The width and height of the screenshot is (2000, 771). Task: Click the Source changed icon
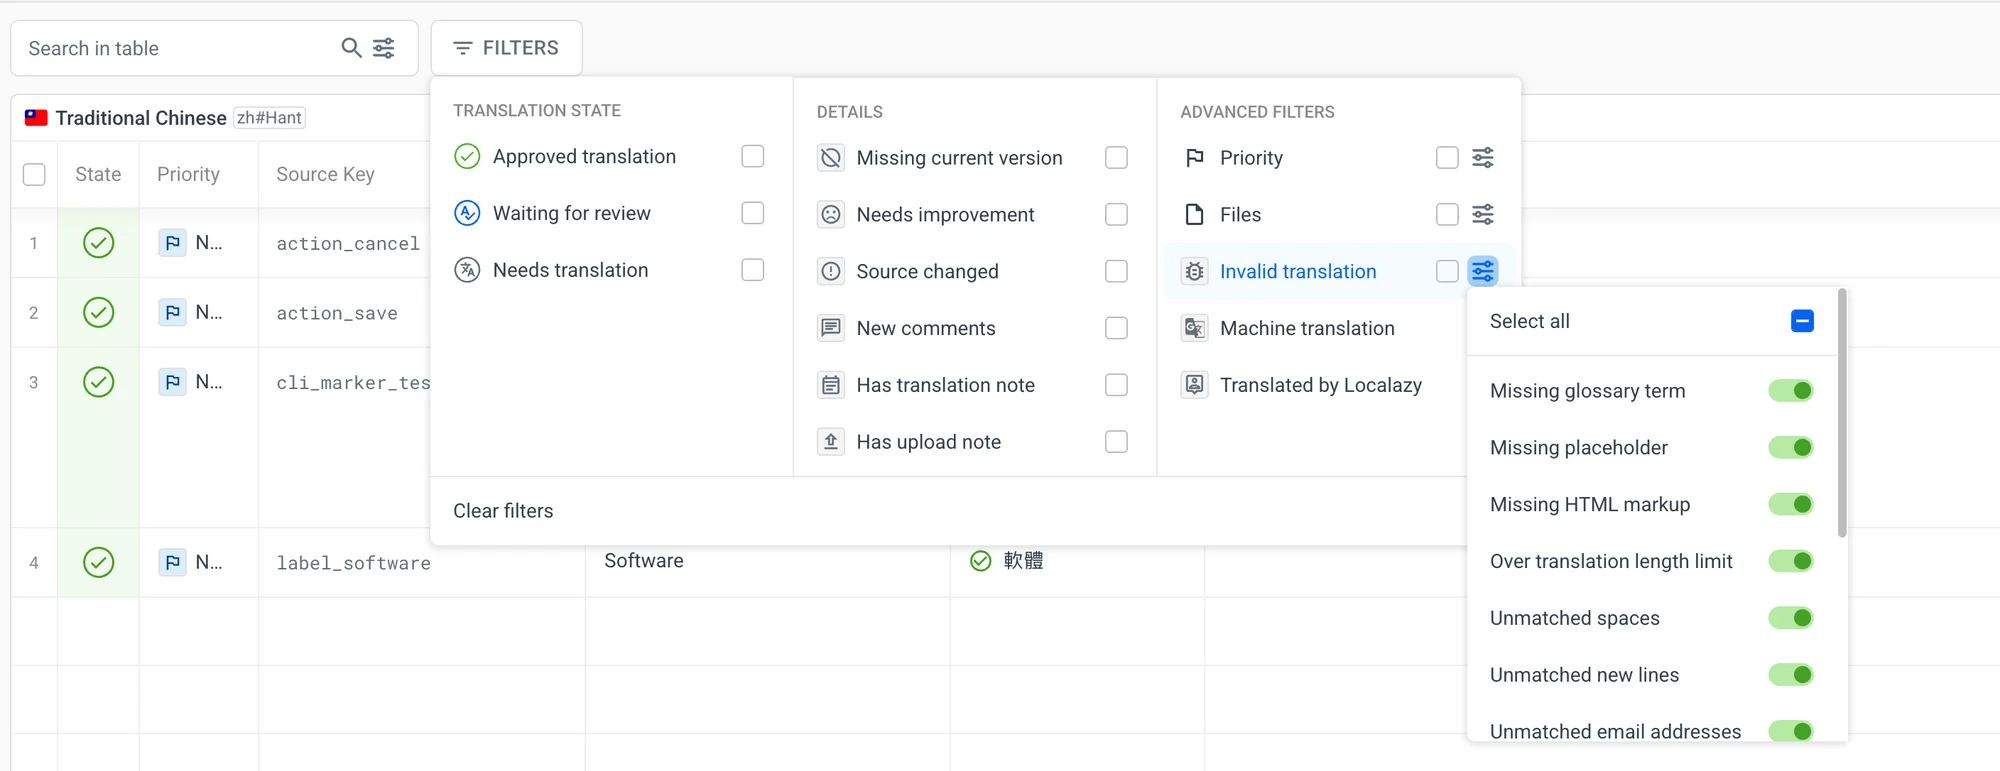click(831, 271)
